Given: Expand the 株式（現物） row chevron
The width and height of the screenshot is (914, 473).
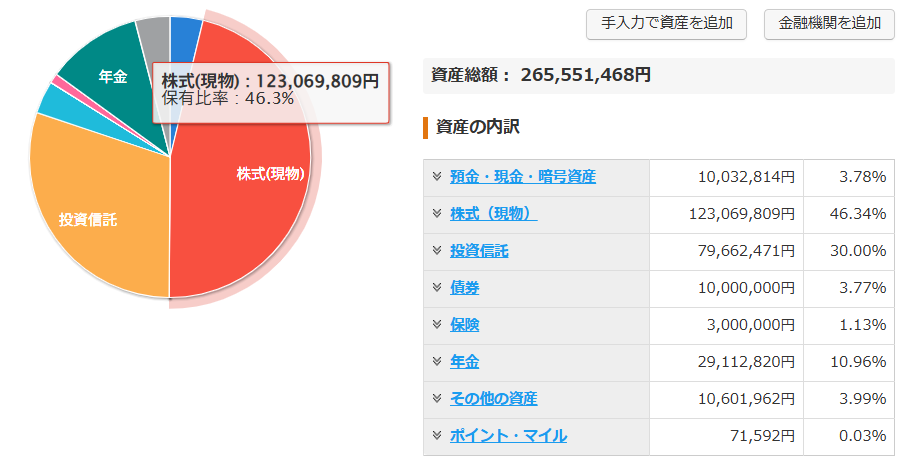Looking at the screenshot, I should (437, 214).
